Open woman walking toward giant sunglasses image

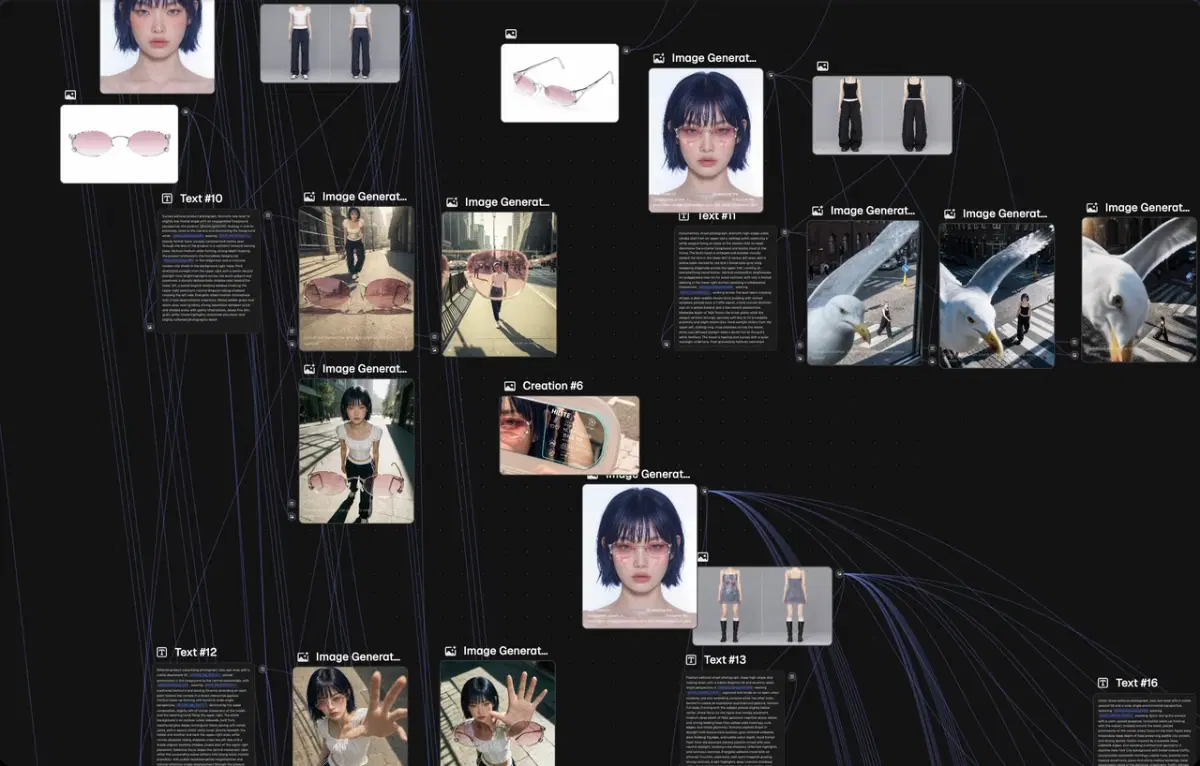(x=356, y=279)
